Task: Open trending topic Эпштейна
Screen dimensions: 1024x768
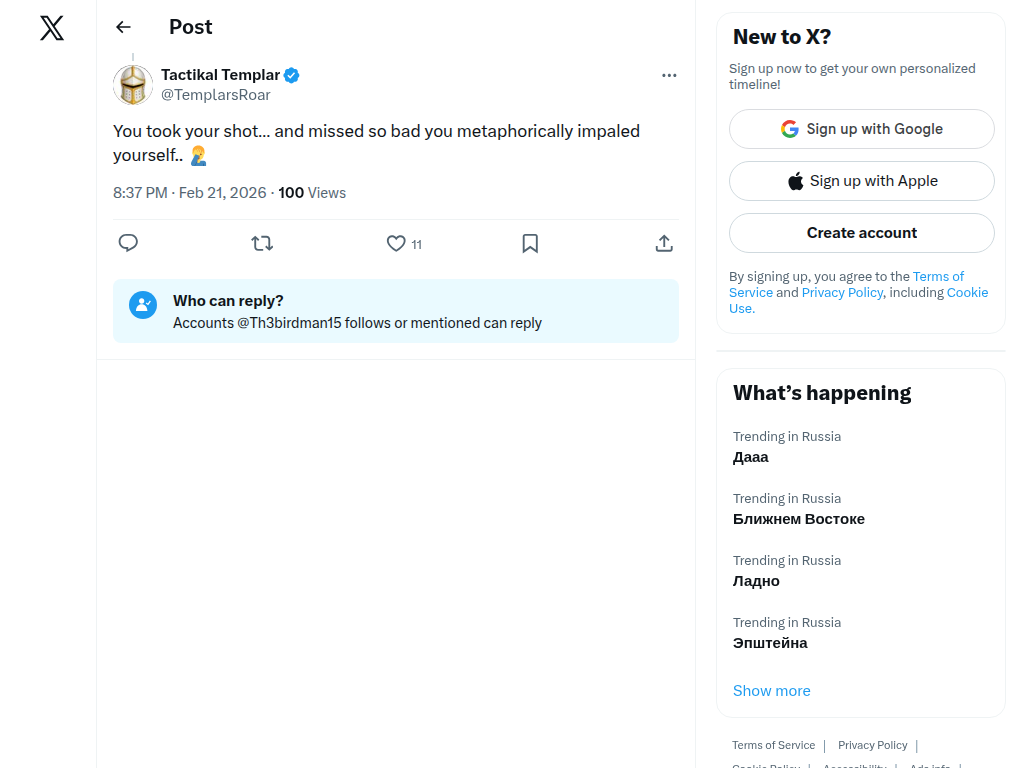Action: [x=770, y=643]
